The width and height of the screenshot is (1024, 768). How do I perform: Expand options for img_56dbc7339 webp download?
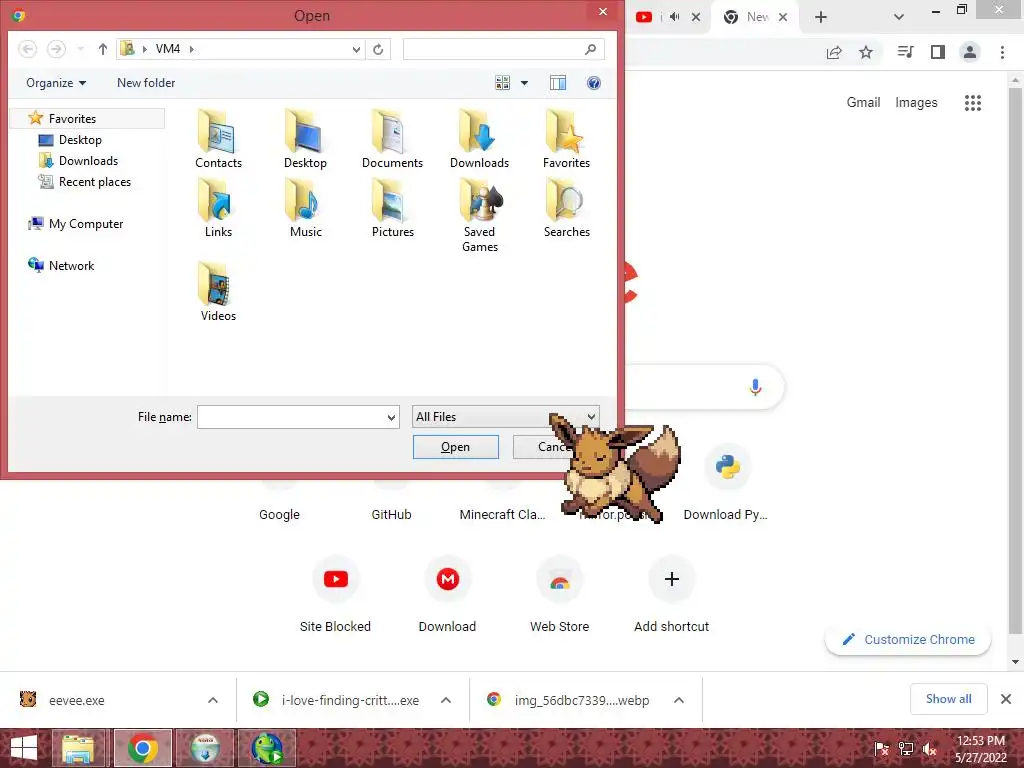coord(679,700)
